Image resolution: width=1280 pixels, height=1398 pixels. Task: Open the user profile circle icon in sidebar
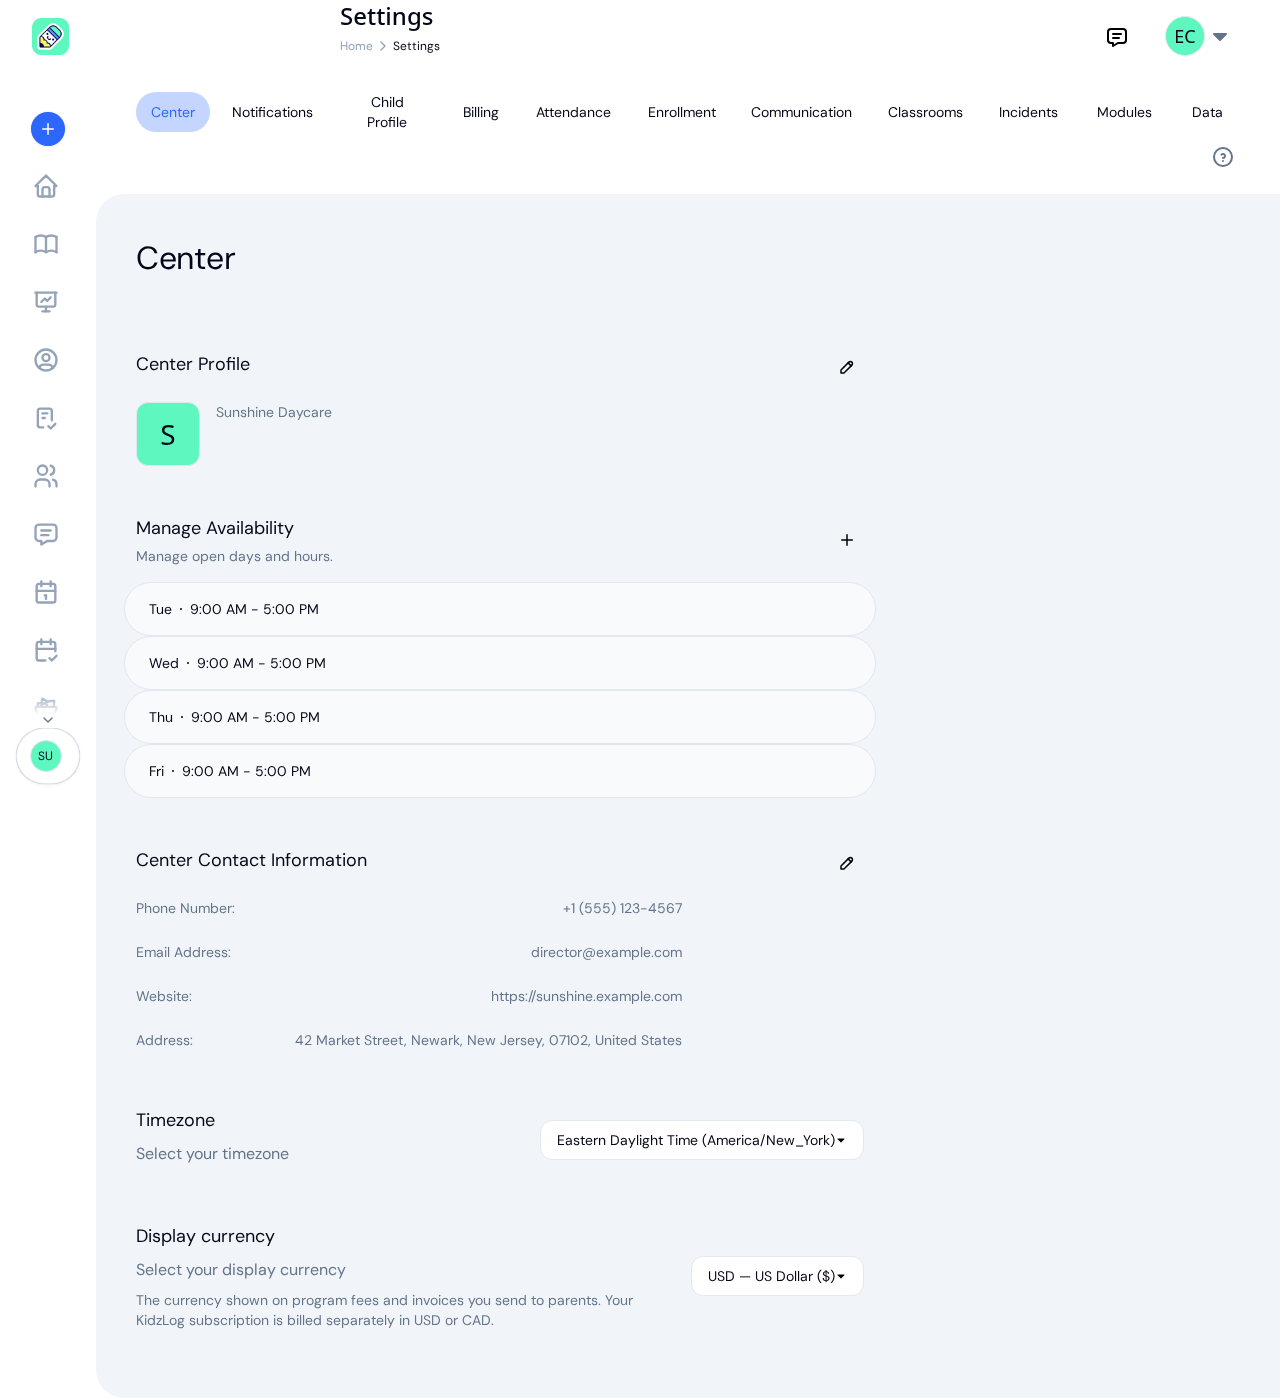point(46,360)
